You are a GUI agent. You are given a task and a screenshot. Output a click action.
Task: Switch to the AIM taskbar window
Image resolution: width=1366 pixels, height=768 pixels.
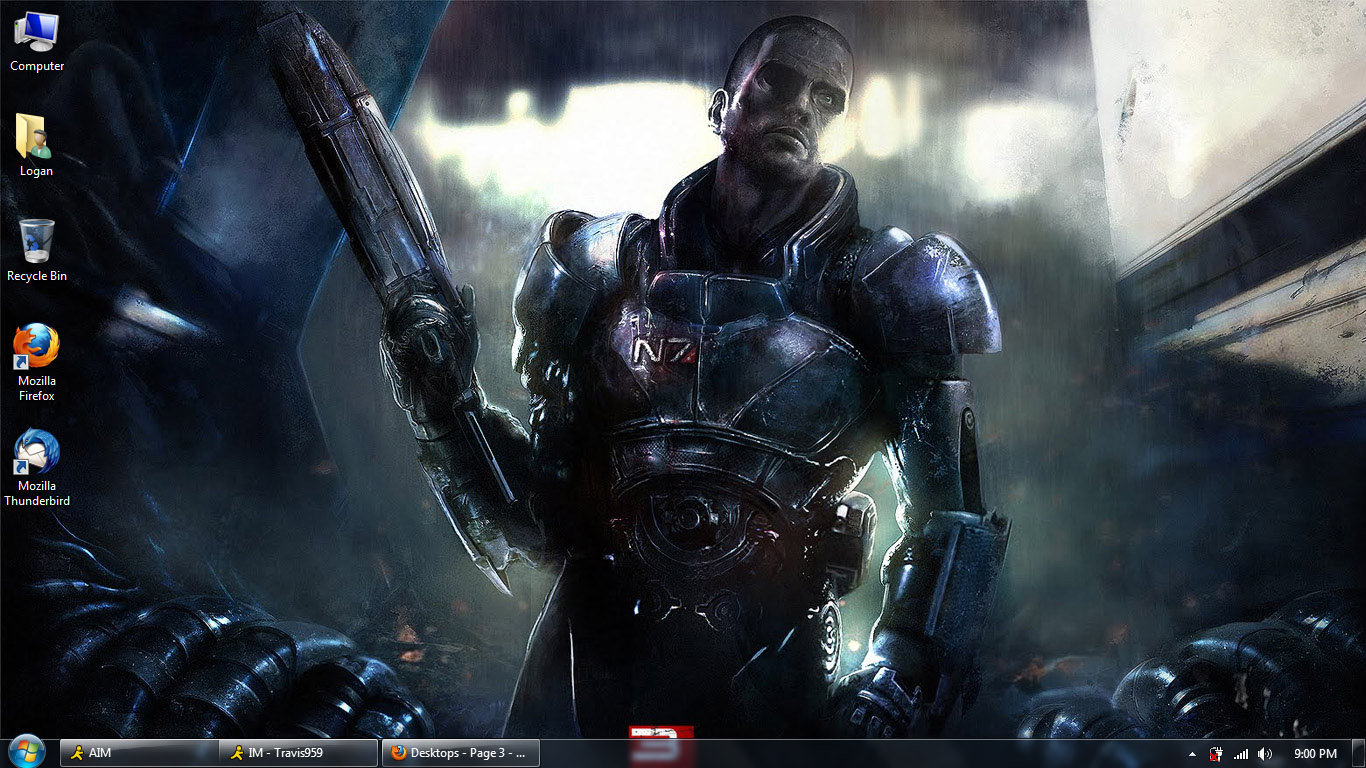point(139,753)
